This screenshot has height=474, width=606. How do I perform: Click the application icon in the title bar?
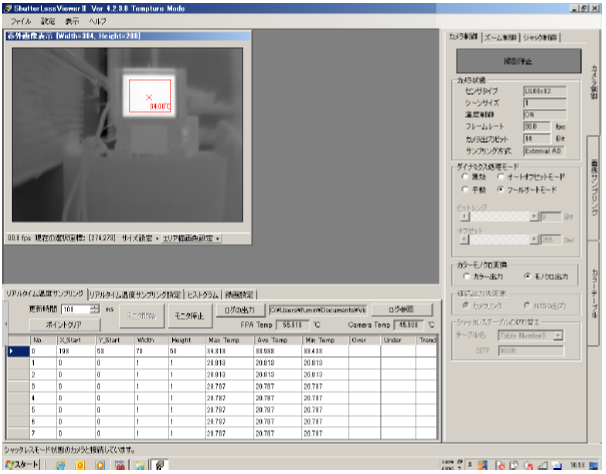pos(7,7)
